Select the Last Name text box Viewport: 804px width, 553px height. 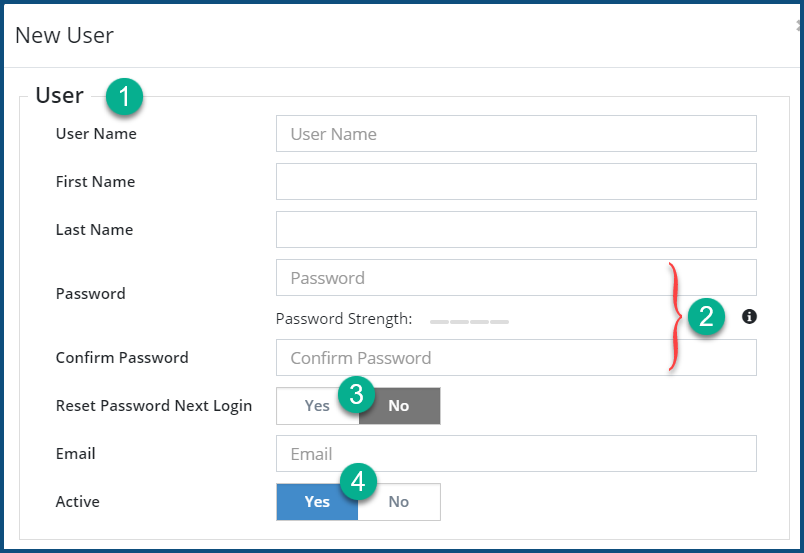[x=516, y=230]
